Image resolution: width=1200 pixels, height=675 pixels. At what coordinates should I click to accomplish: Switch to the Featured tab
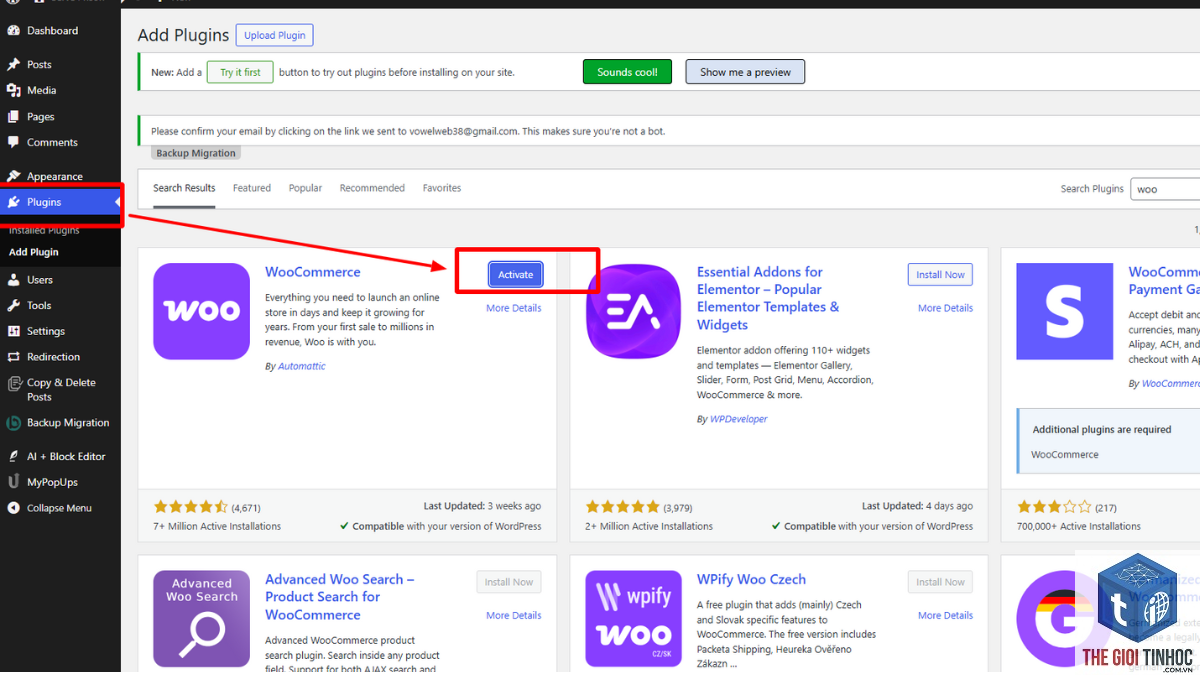pyautogui.click(x=252, y=188)
